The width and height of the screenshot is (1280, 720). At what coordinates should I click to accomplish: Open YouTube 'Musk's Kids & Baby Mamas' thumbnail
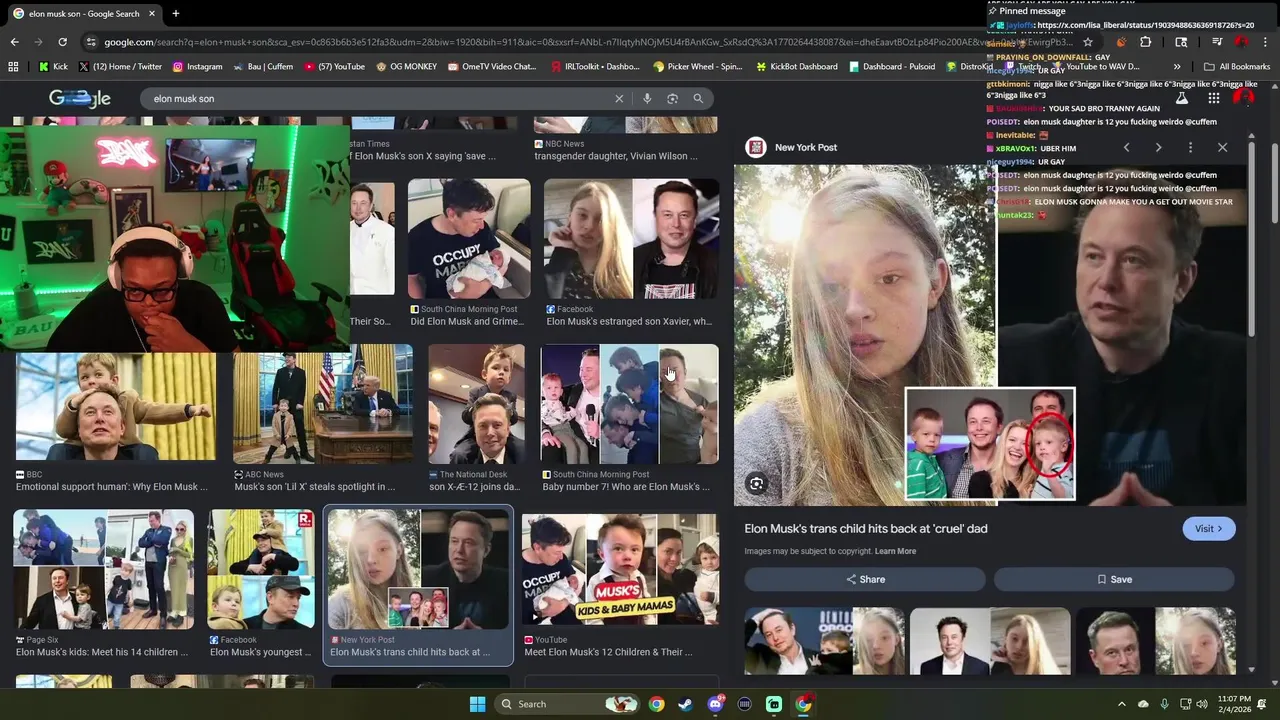point(620,569)
